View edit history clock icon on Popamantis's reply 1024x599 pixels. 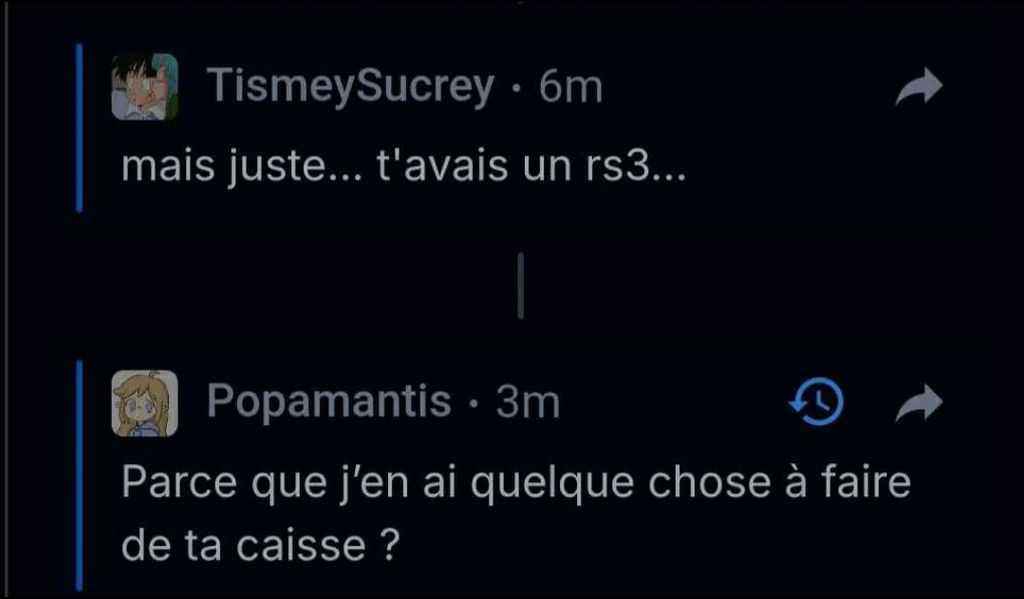[x=816, y=402]
